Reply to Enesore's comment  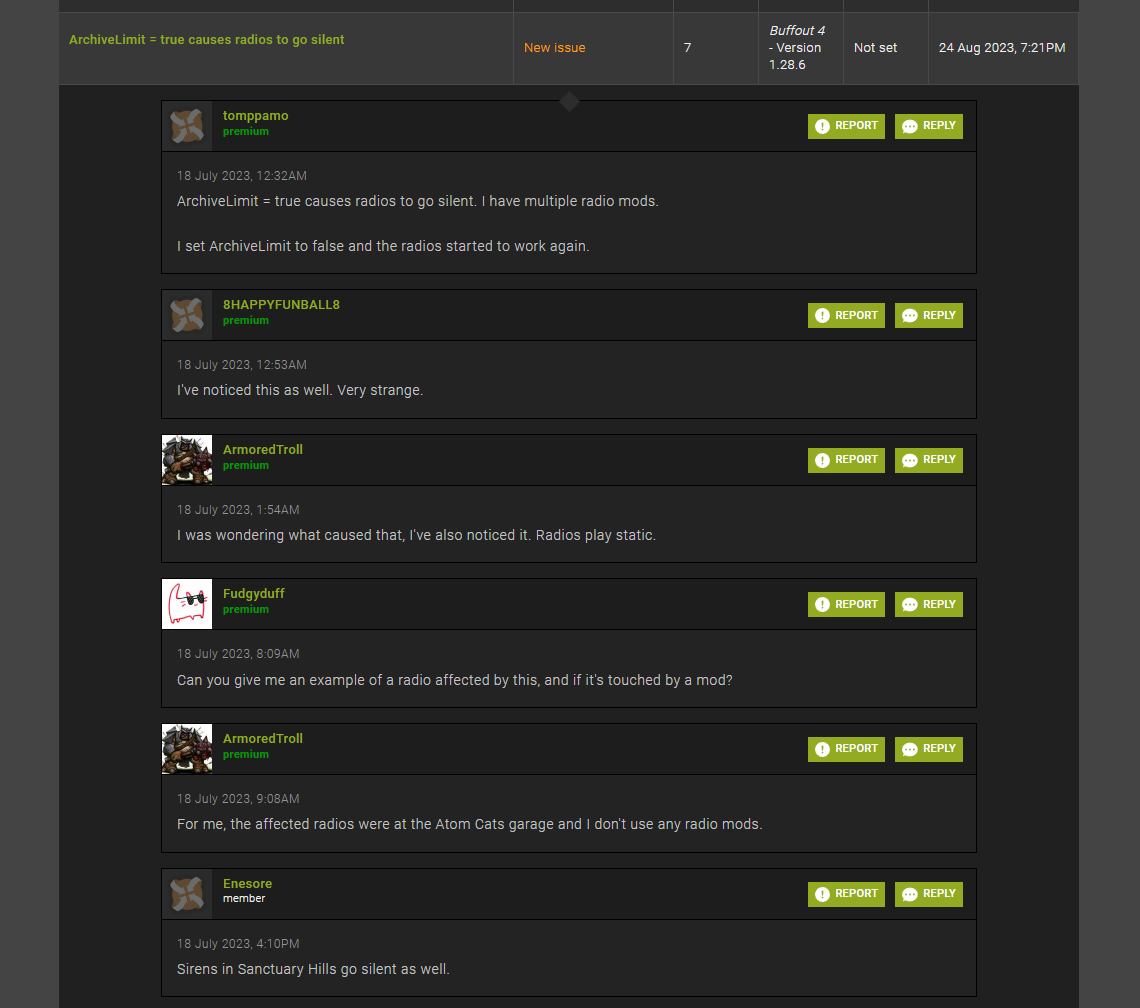[x=928, y=894]
